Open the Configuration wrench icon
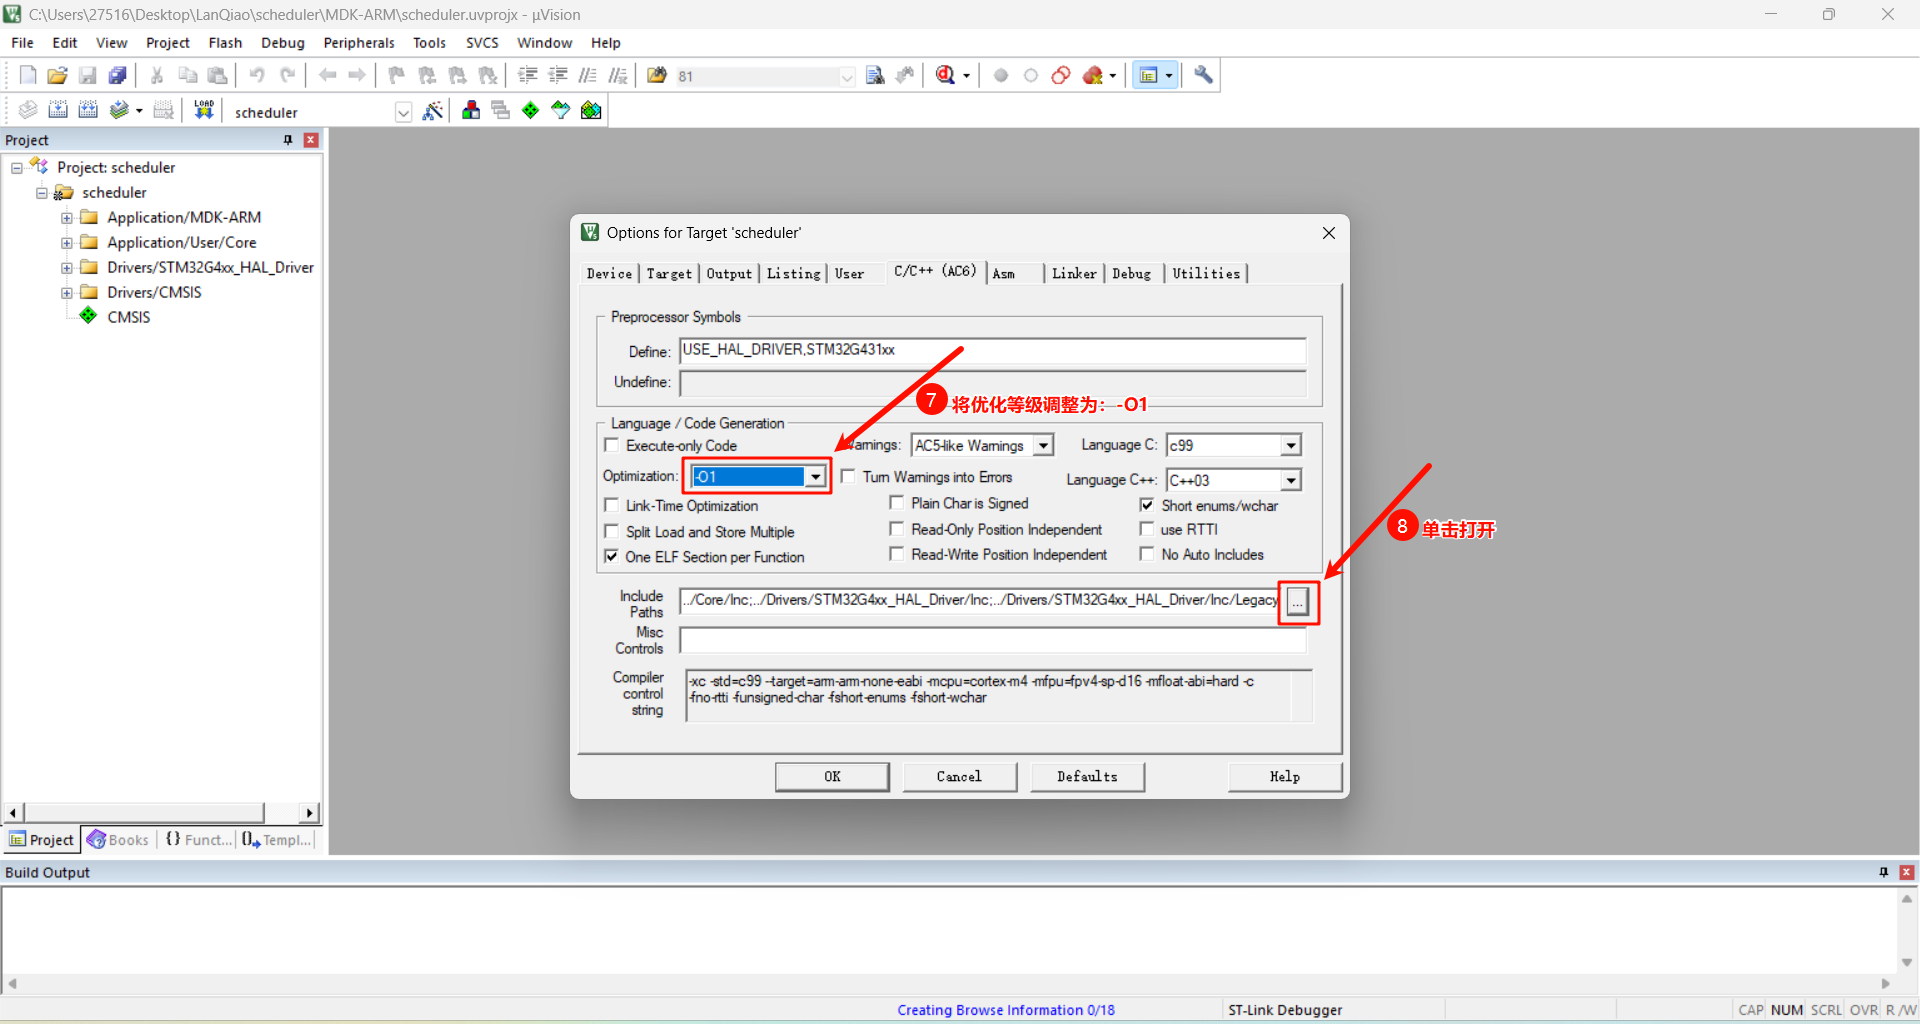 tap(1203, 75)
